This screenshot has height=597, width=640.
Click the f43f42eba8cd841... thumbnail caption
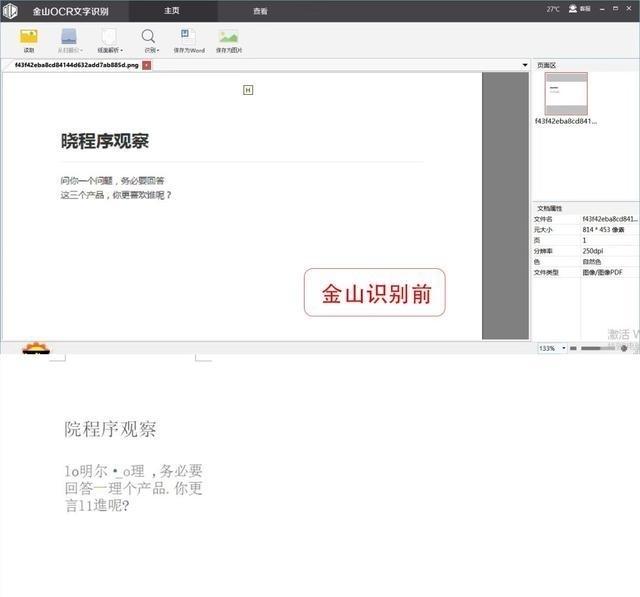566,121
